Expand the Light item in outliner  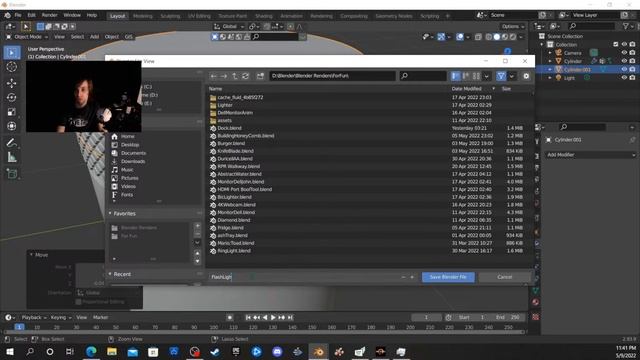click(550, 78)
